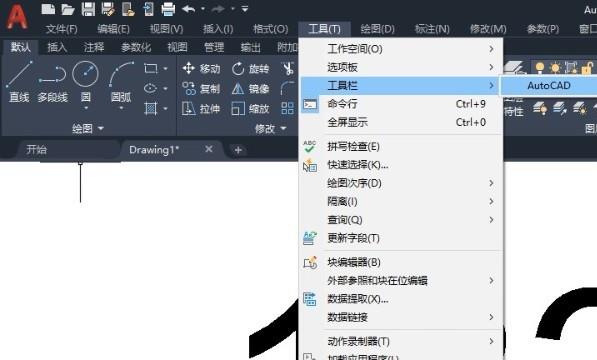The height and width of the screenshot is (360, 597).
Task: Open a file with the folder icon
Action: [x=68, y=9]
